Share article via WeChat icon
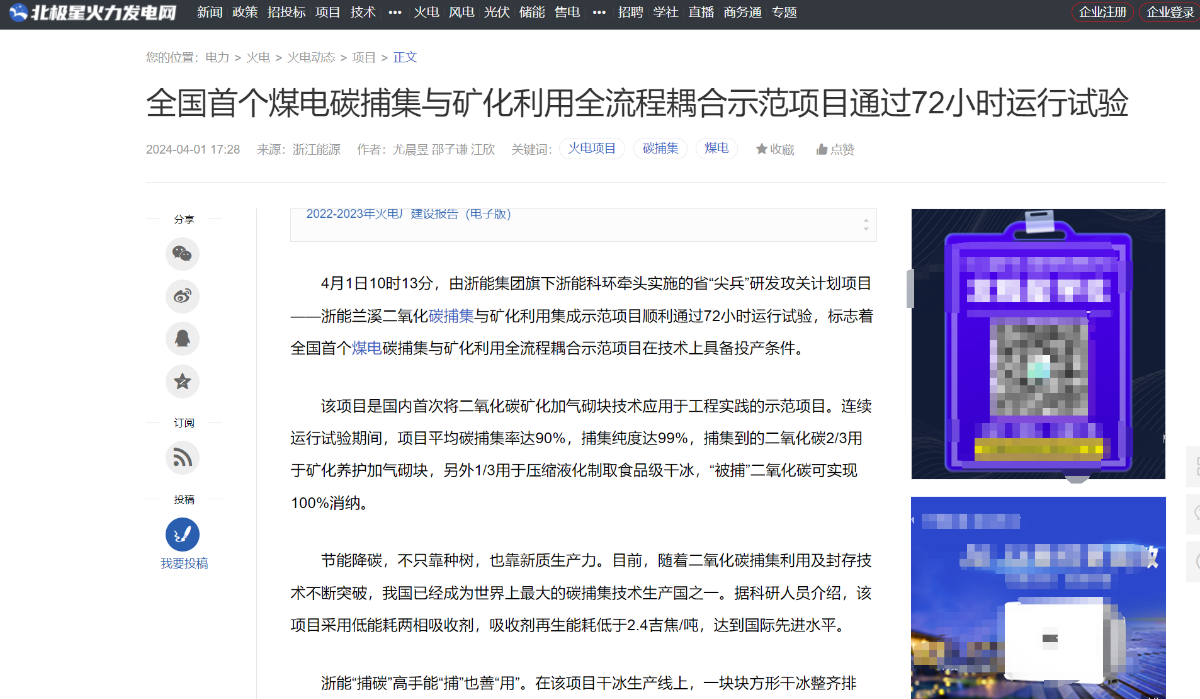The image size is (1200, 699). pyautogui.click(x=182, y=254)
